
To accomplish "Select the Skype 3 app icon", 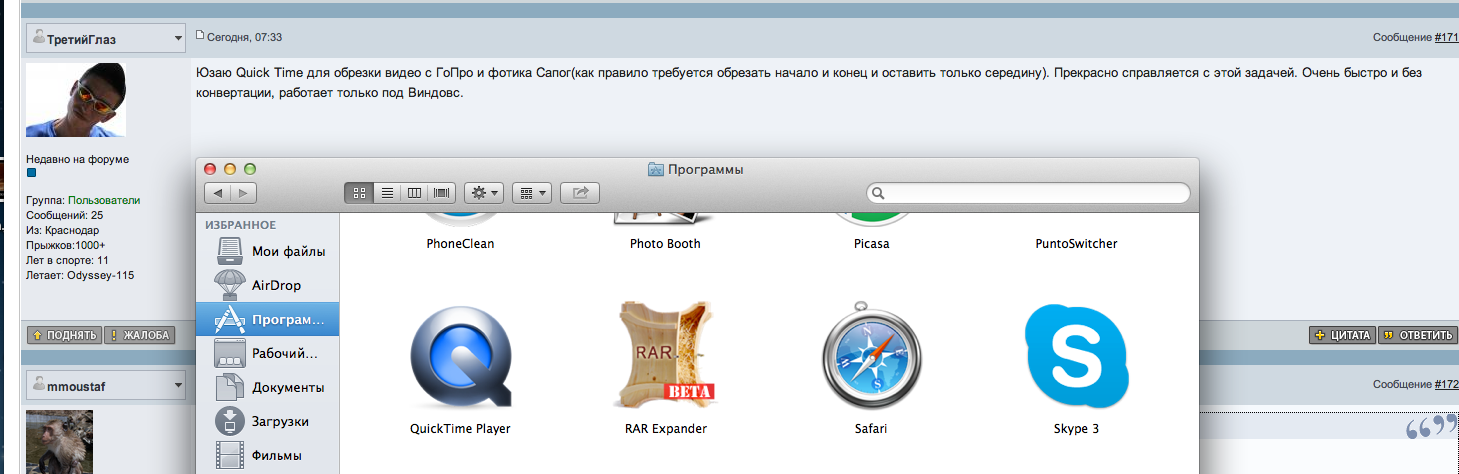I will point(1076,355).
